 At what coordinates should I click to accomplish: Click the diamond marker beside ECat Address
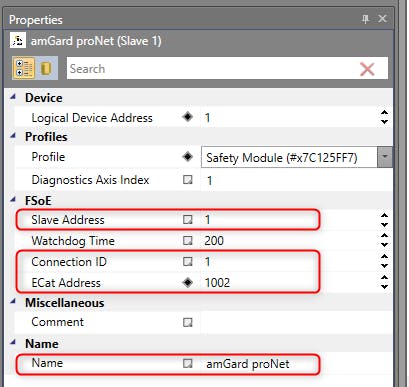pos(188,283)
